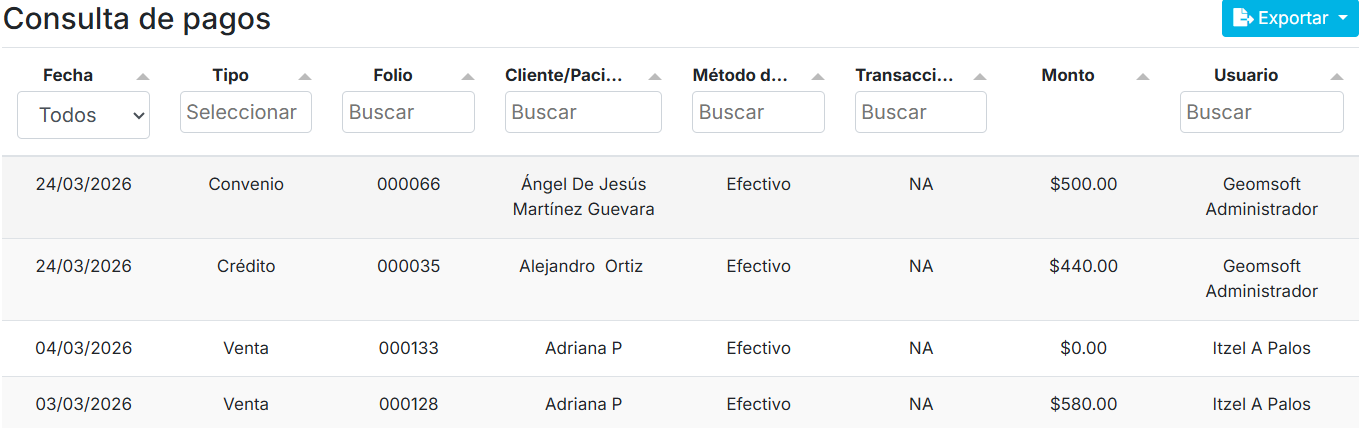Image resolution: width=1361 pixels, height=428 pixels.
Task: Click the Método de pago search field
Action: click(x=758, y=112)
